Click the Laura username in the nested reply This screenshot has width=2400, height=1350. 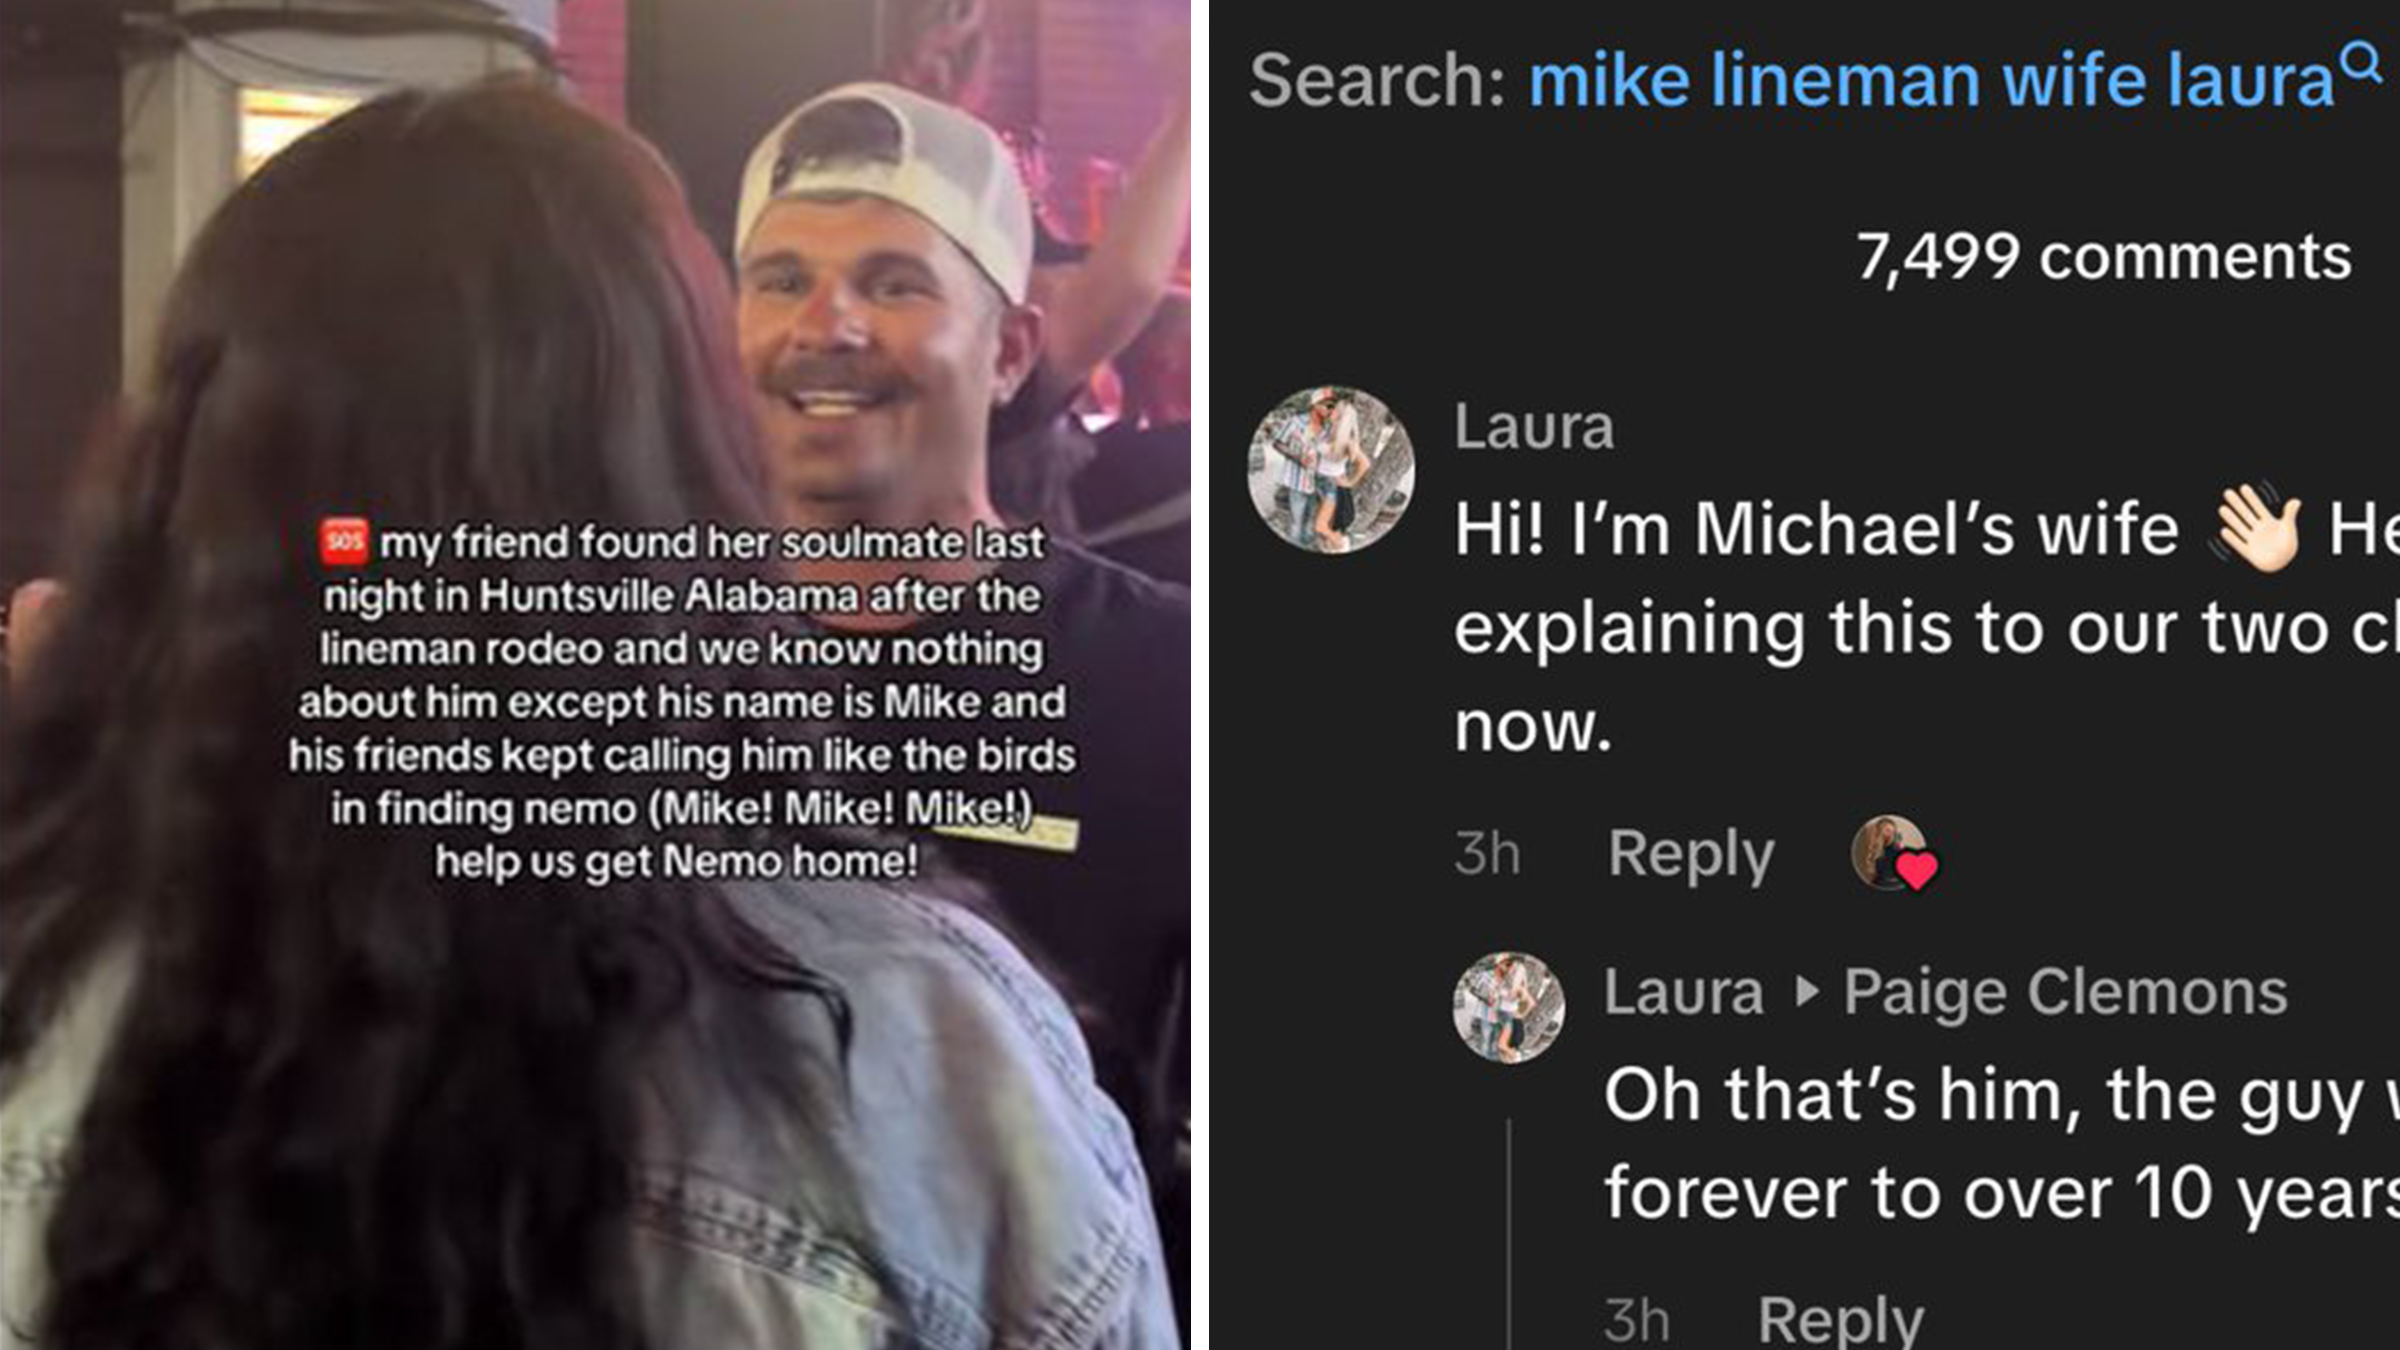coord(1683,992)
